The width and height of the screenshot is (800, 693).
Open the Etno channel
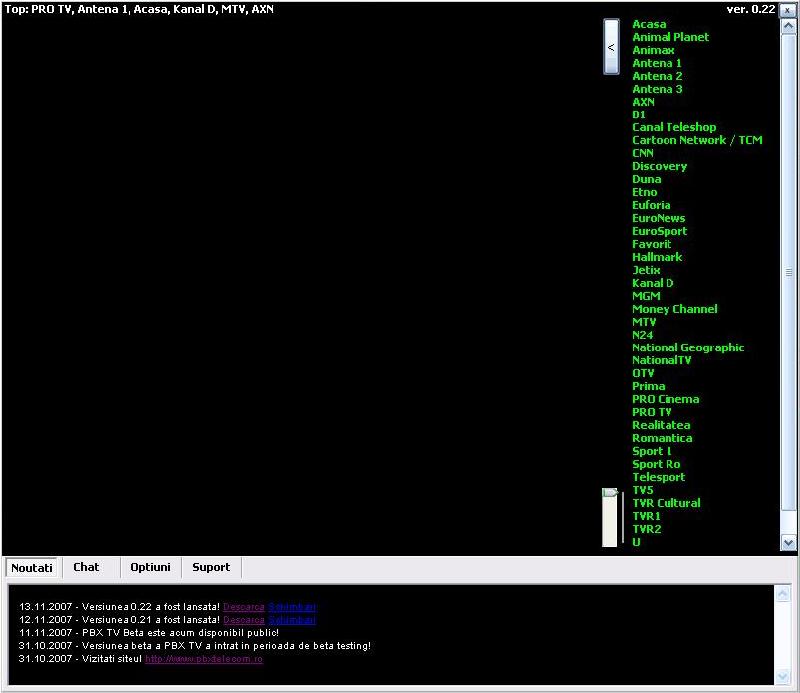(x=644, y=192)
